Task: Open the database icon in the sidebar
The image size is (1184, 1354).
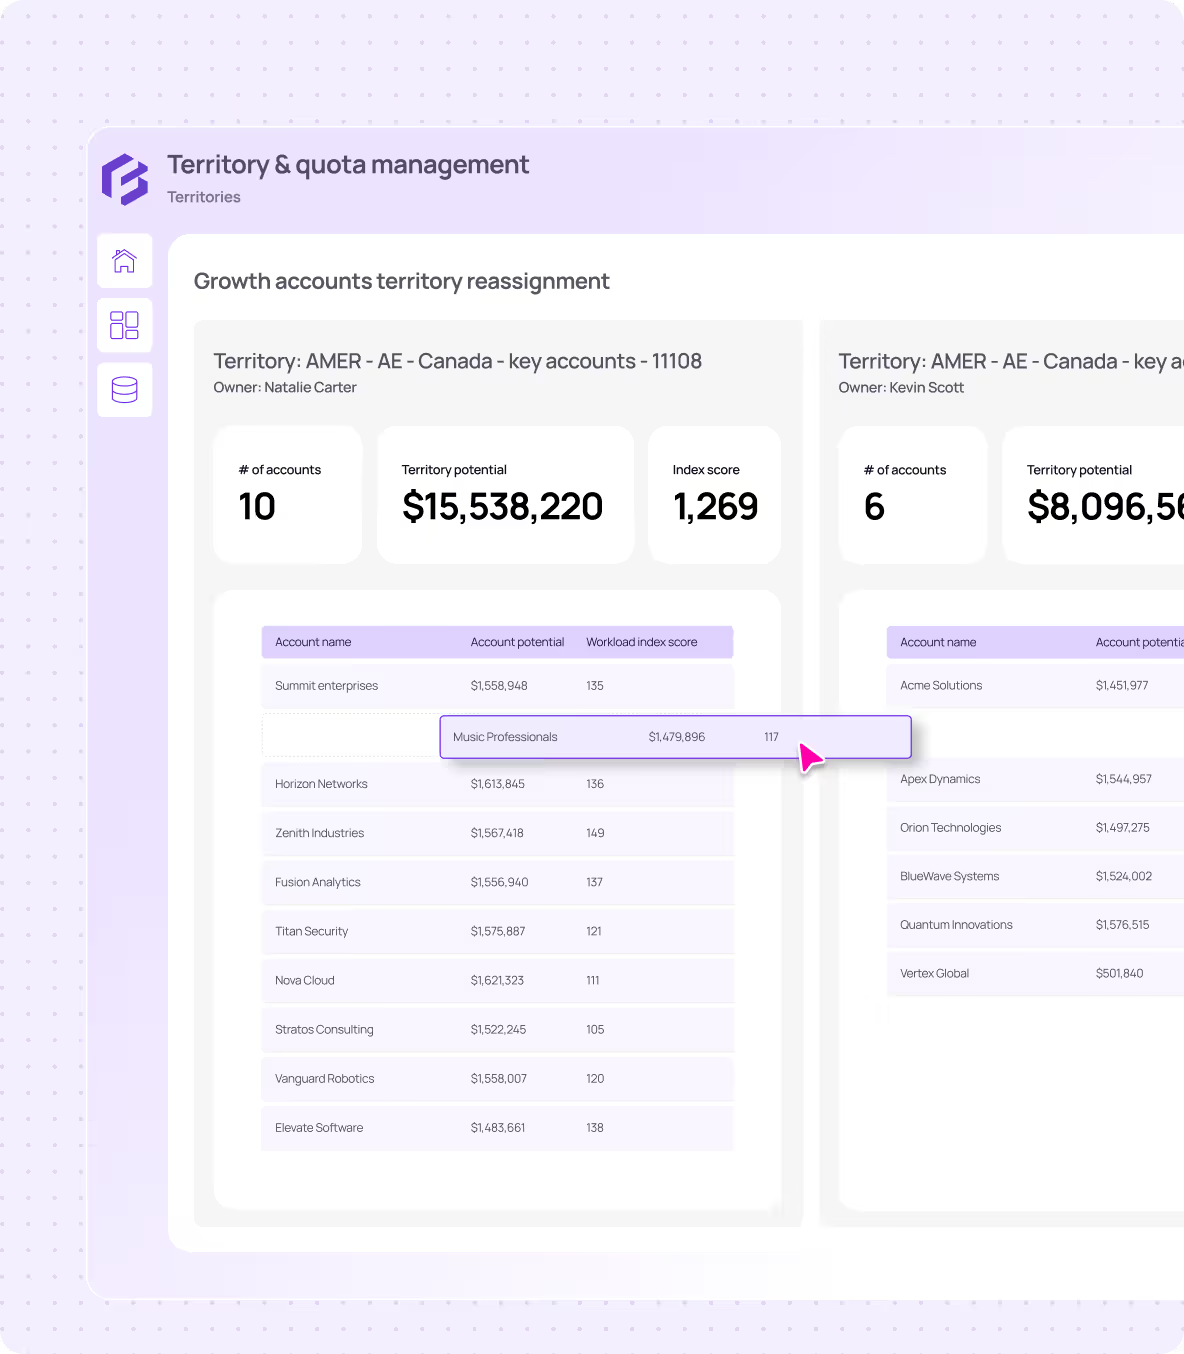Action: [x=125, y=389]
